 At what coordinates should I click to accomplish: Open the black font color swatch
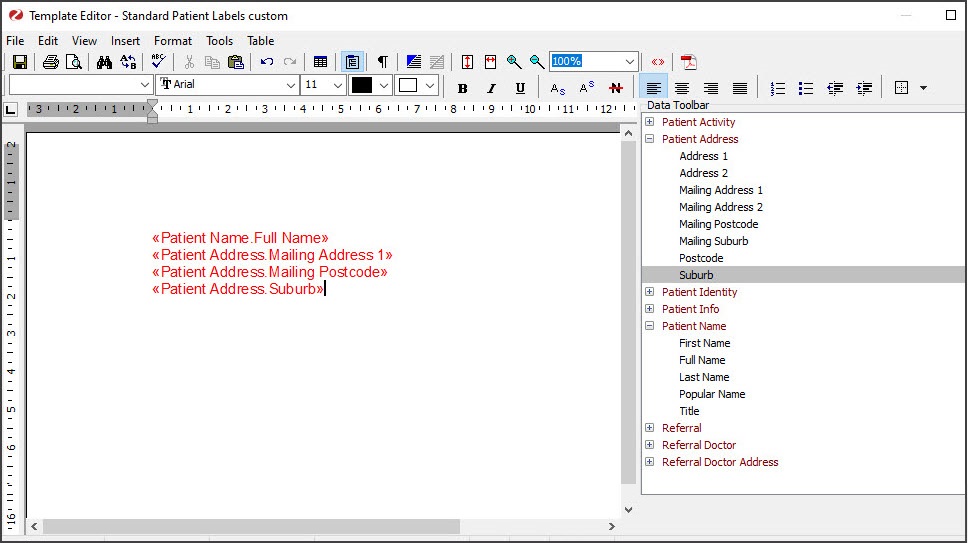tap(362, 86)
